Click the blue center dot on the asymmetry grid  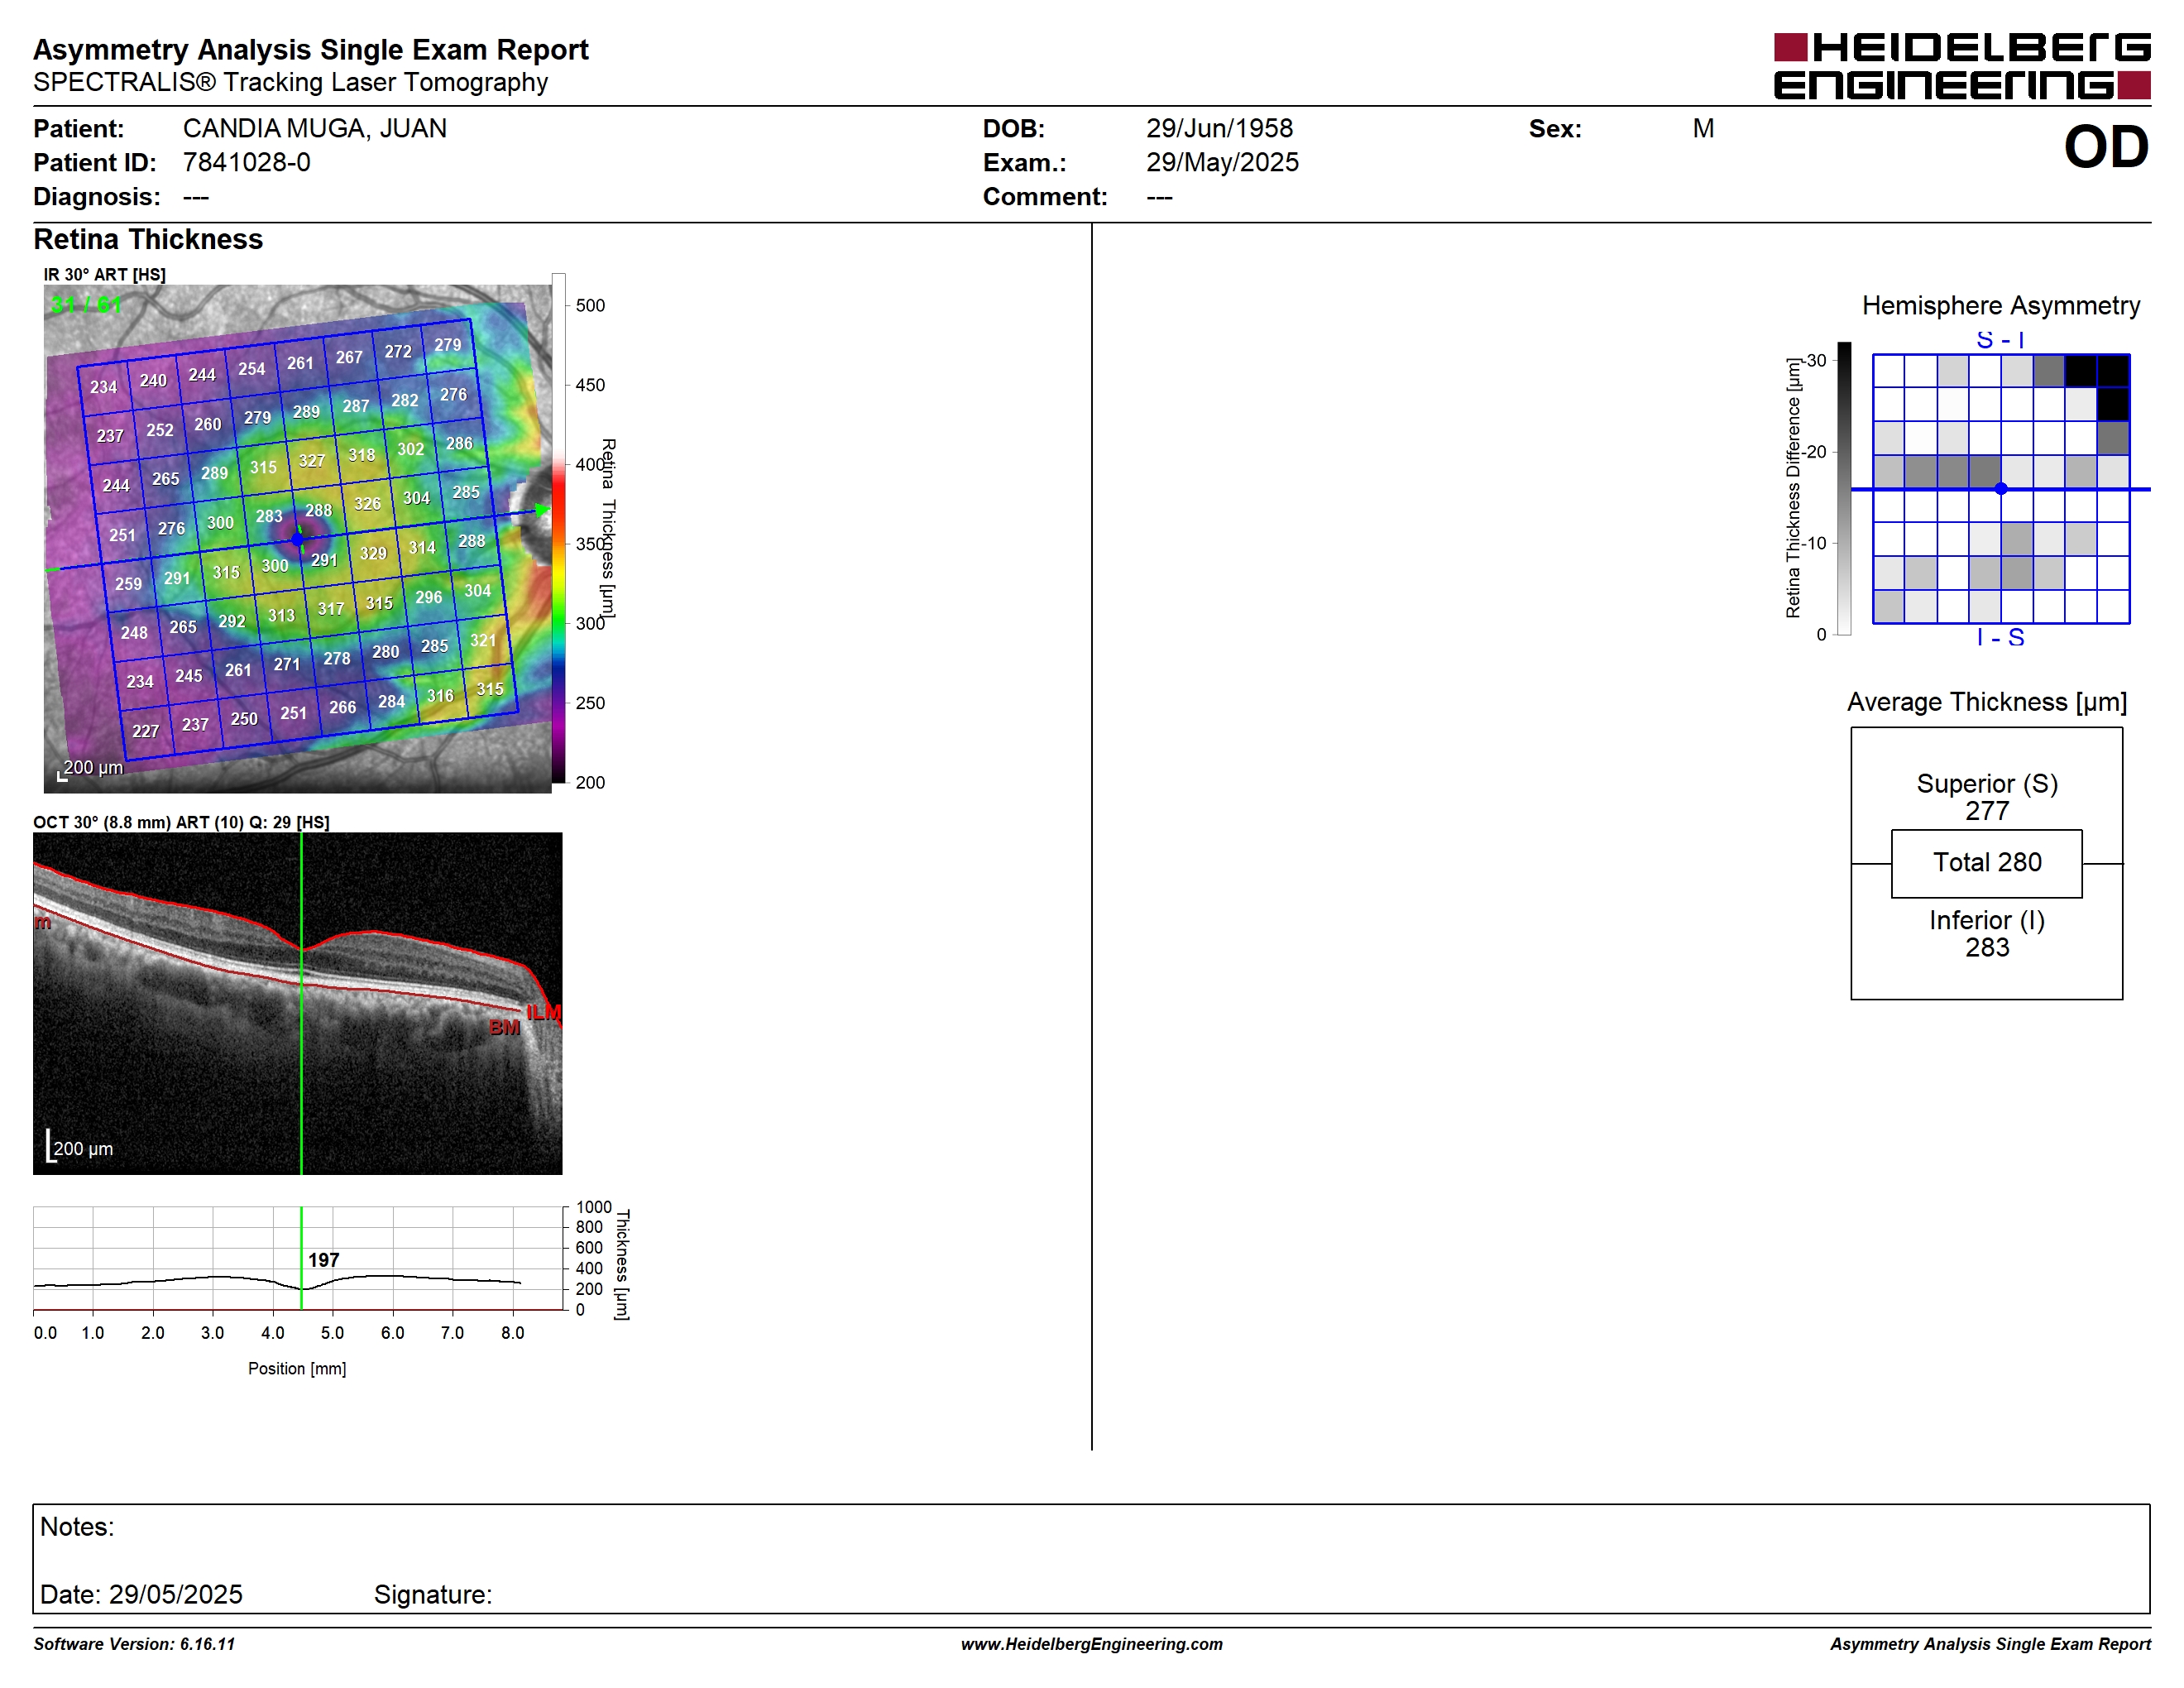tap(2000, 489)
